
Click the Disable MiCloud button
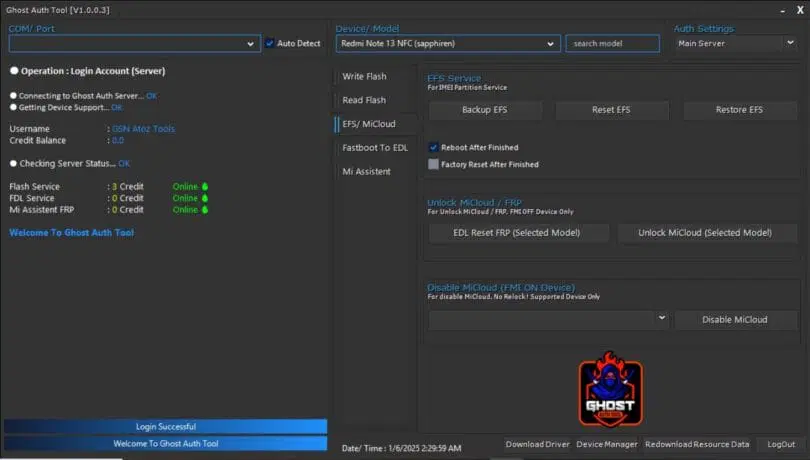click(735, 320)
